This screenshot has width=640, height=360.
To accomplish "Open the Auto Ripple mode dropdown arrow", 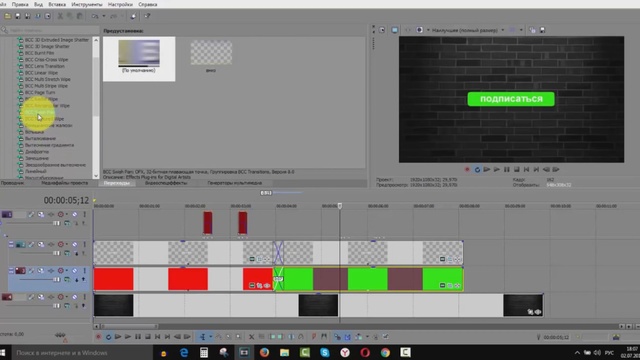I will click(x=367, y=337).
